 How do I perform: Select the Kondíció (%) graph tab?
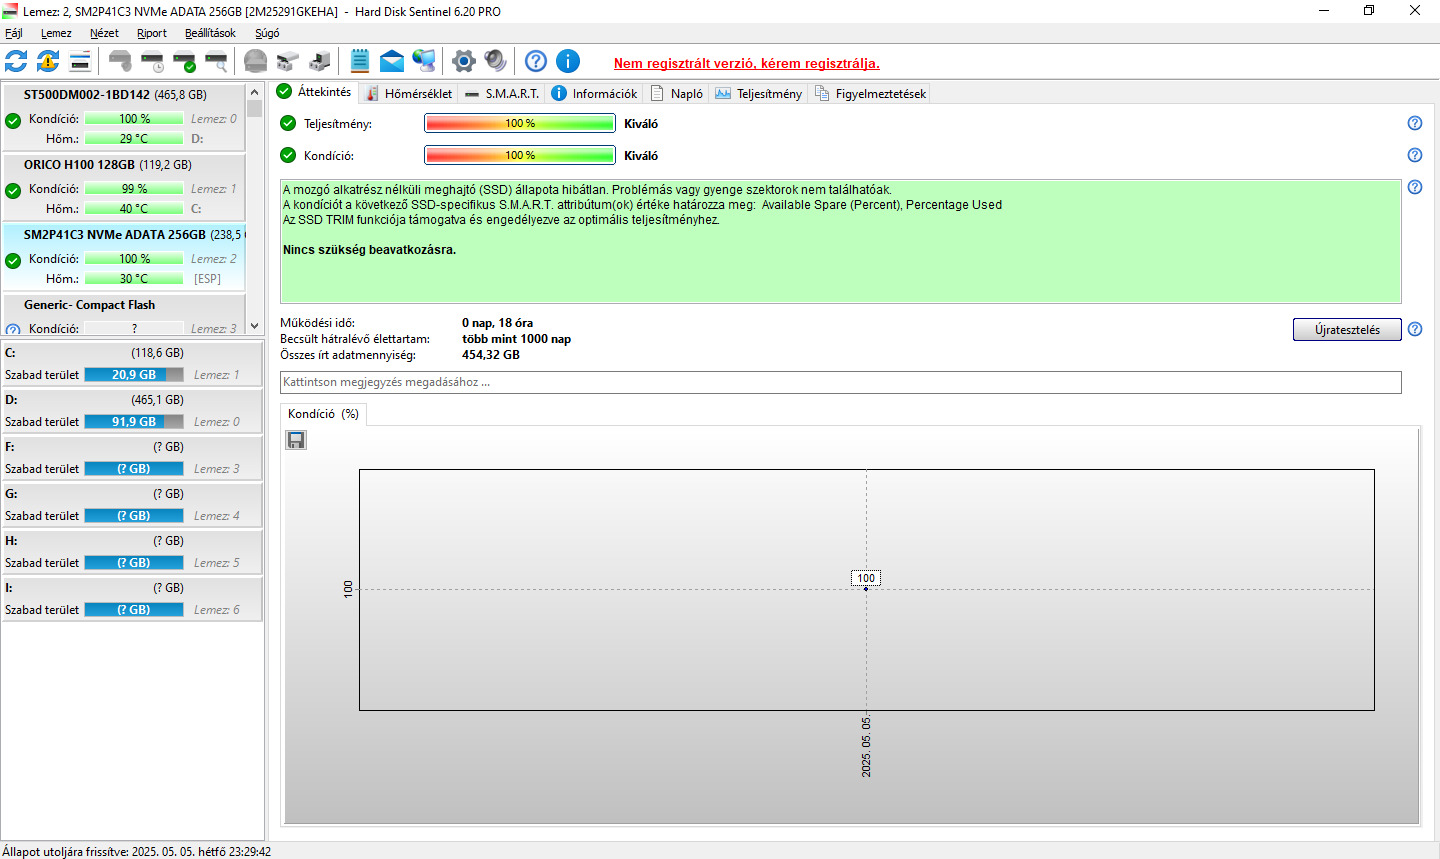[x=323, y=414]
